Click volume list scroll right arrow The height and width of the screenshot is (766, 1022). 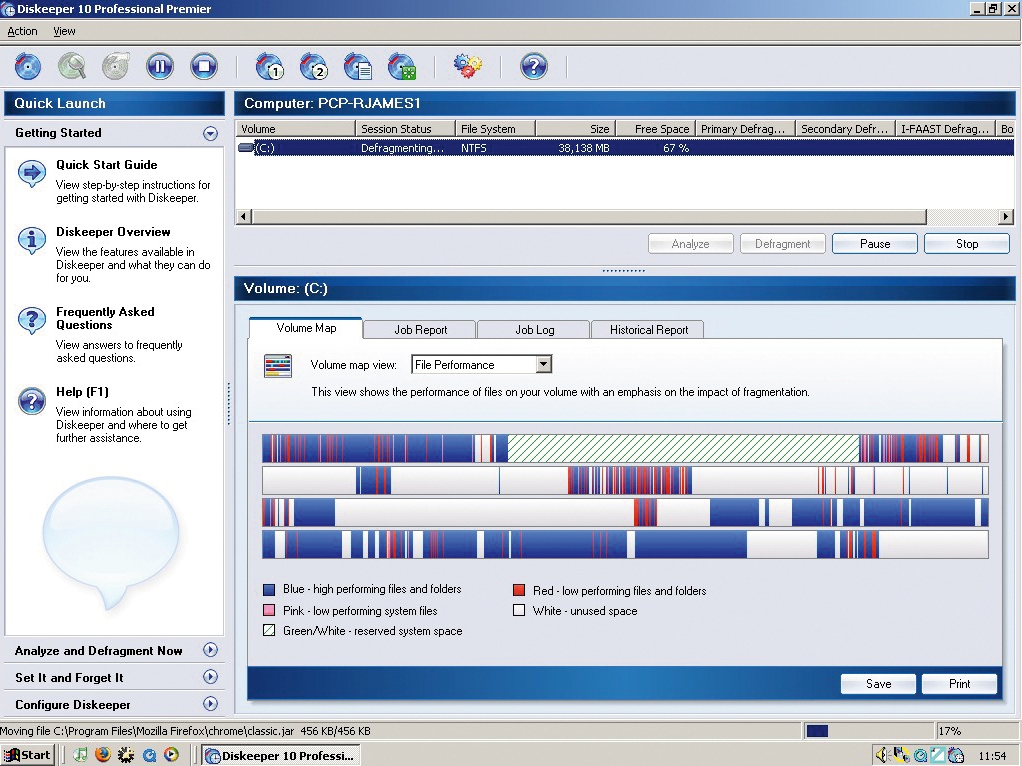[x=1006, y=216]
